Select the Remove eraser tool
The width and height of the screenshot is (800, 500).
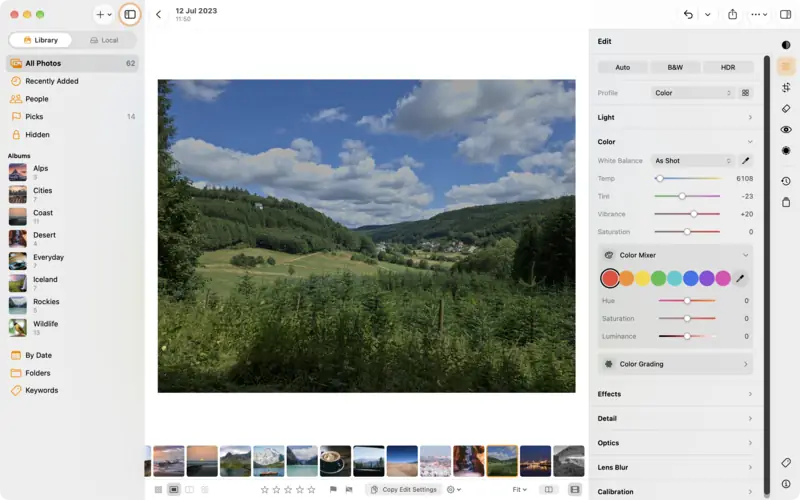[x=786, y=108]
